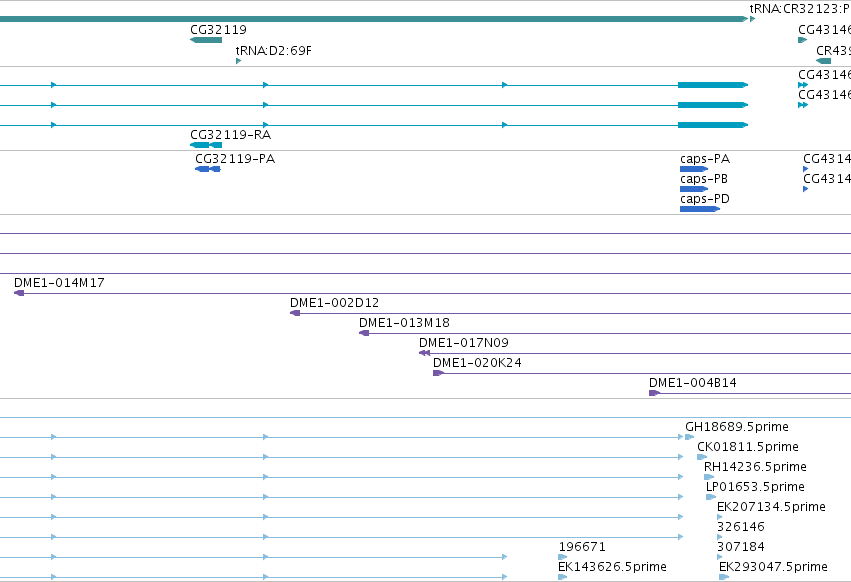The width and height of the screenshot is (851, 582).
Task: Select the caps-PD label
Action: pos(704,199)
